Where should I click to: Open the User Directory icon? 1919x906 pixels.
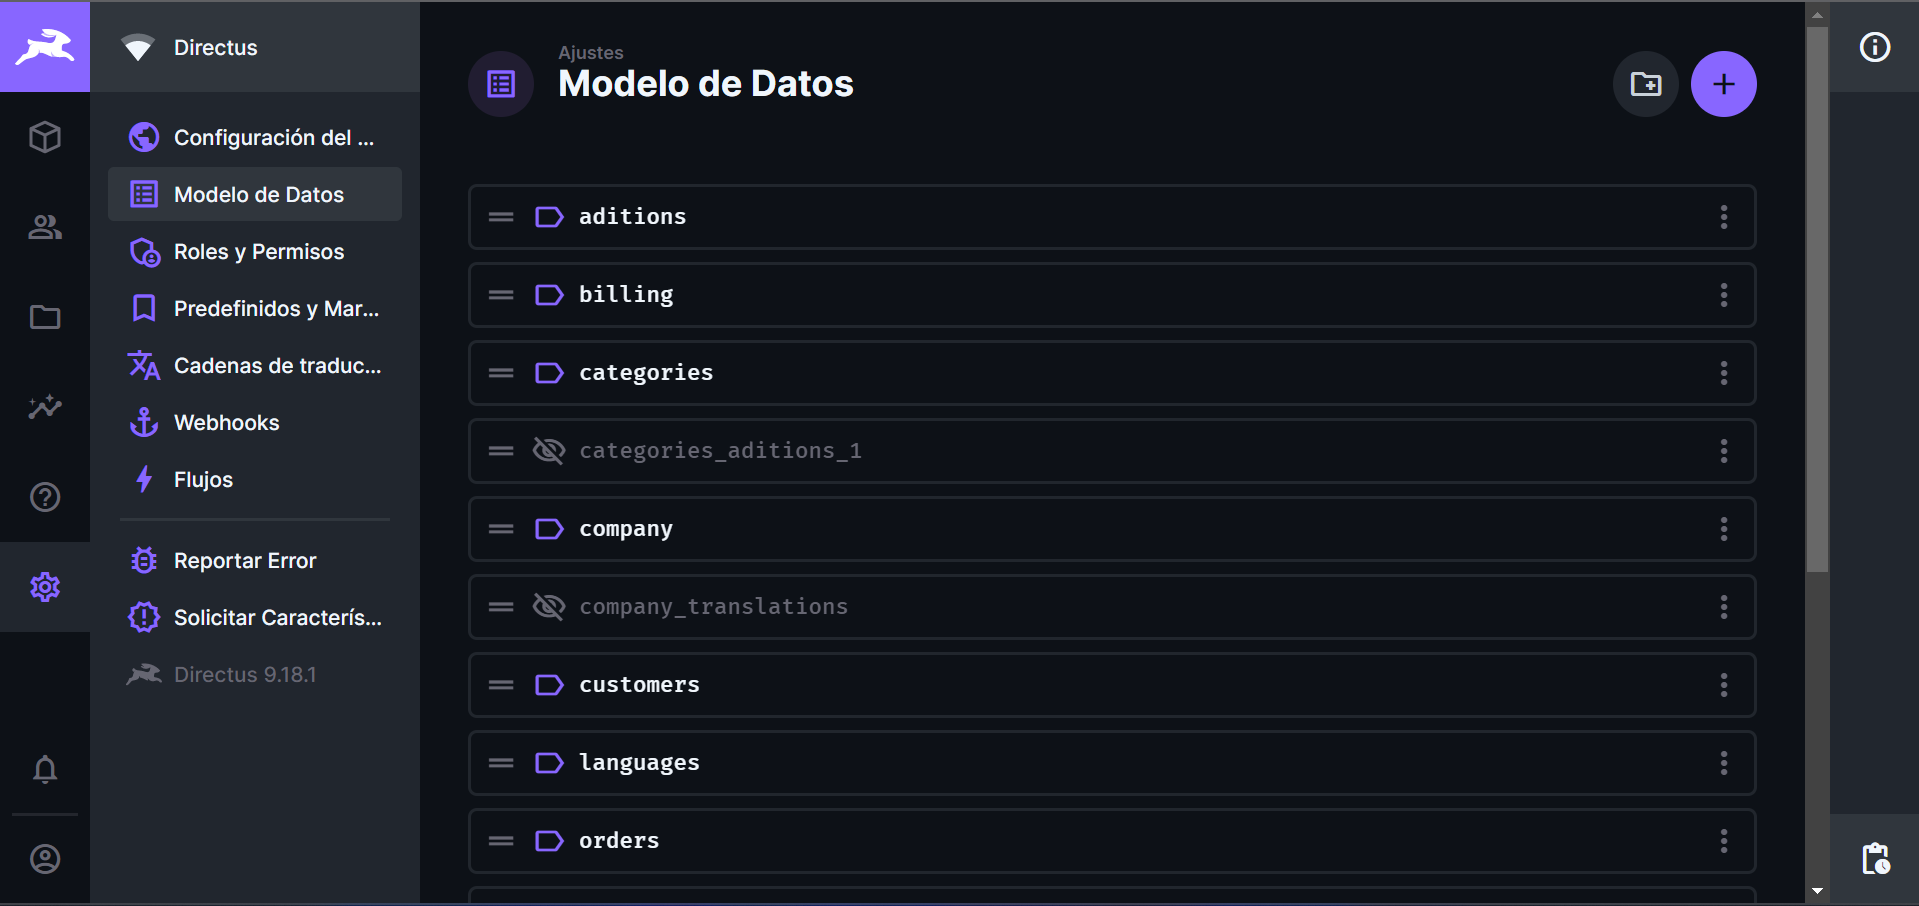(x=45, y=227)
